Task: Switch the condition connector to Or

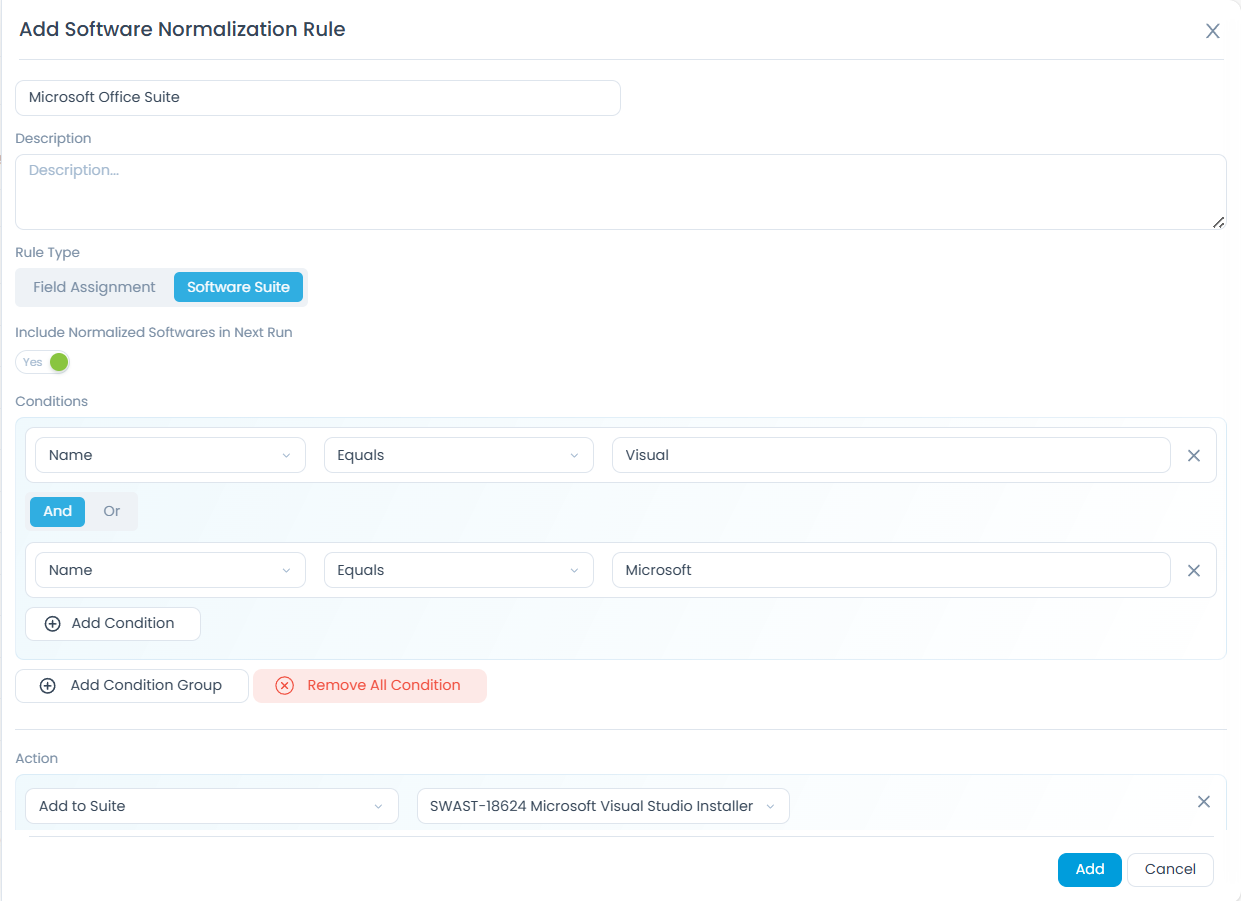Action: pyautogui.click(x=111, y=511)
